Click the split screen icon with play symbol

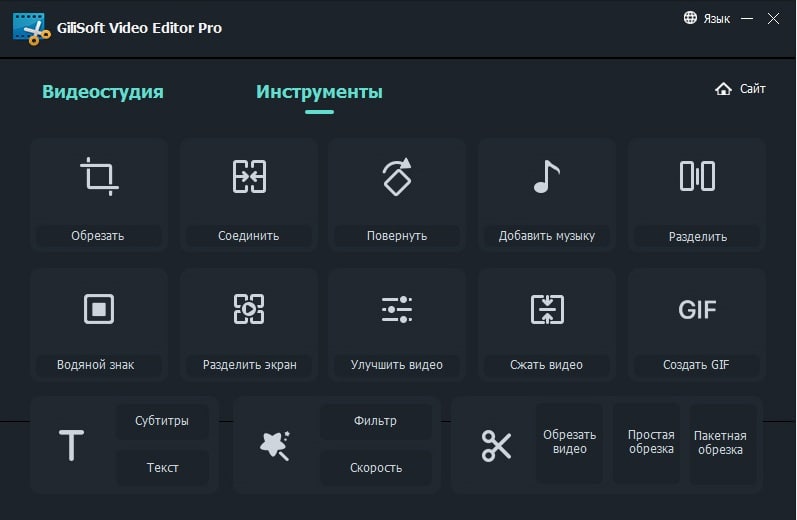tap(249, 309)
